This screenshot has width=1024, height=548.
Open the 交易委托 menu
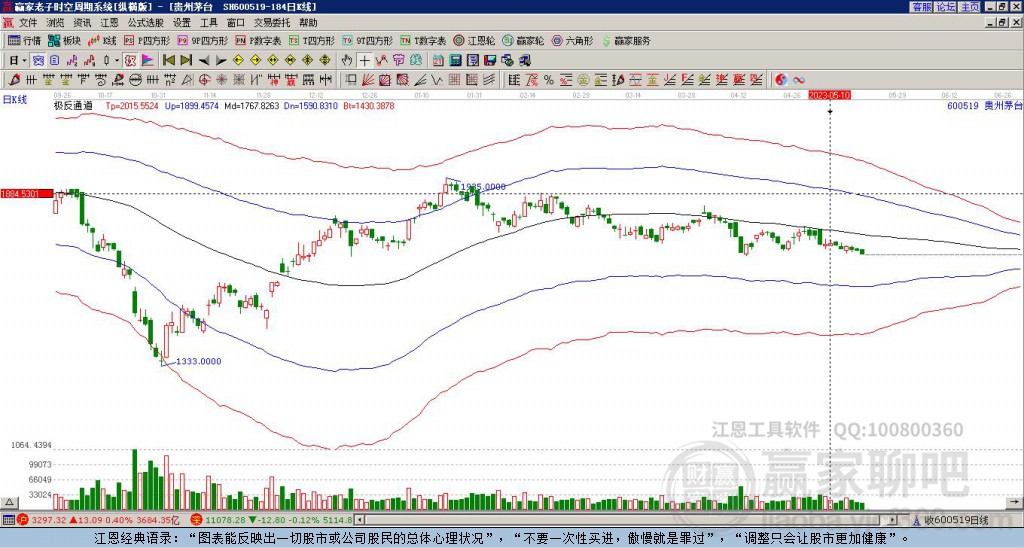pos(272,23)
